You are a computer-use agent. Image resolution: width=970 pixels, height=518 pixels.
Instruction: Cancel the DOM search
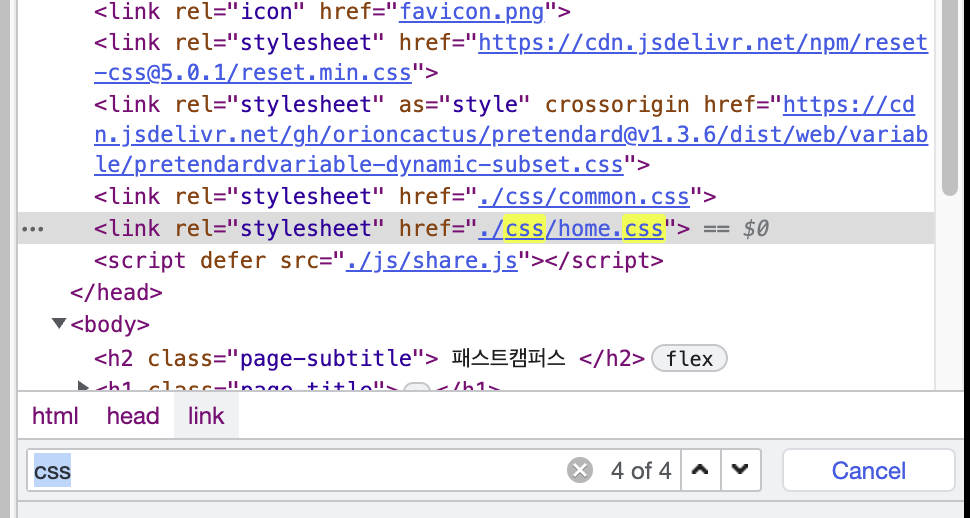[869, 470]
